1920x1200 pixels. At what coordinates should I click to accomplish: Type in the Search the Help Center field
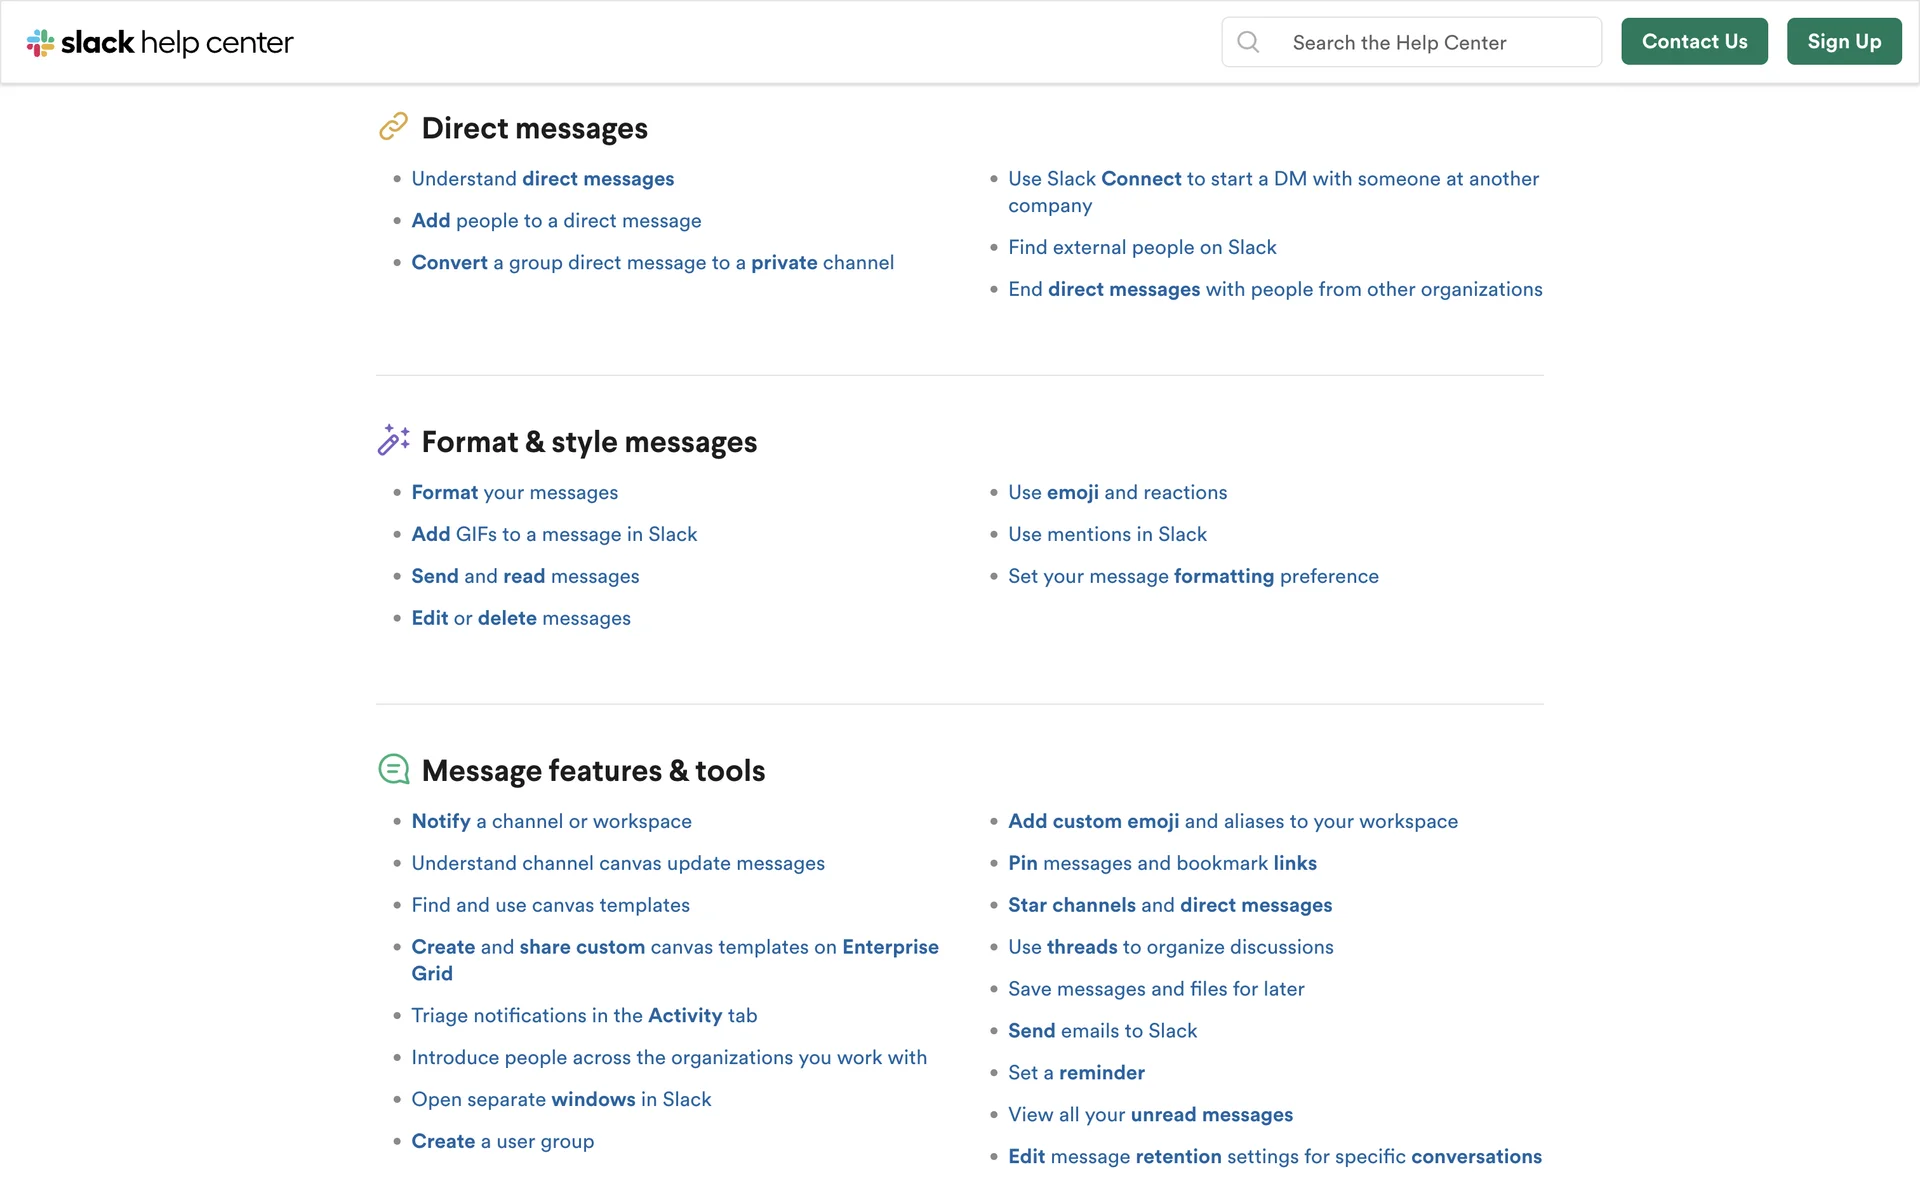pos(1438,43)
